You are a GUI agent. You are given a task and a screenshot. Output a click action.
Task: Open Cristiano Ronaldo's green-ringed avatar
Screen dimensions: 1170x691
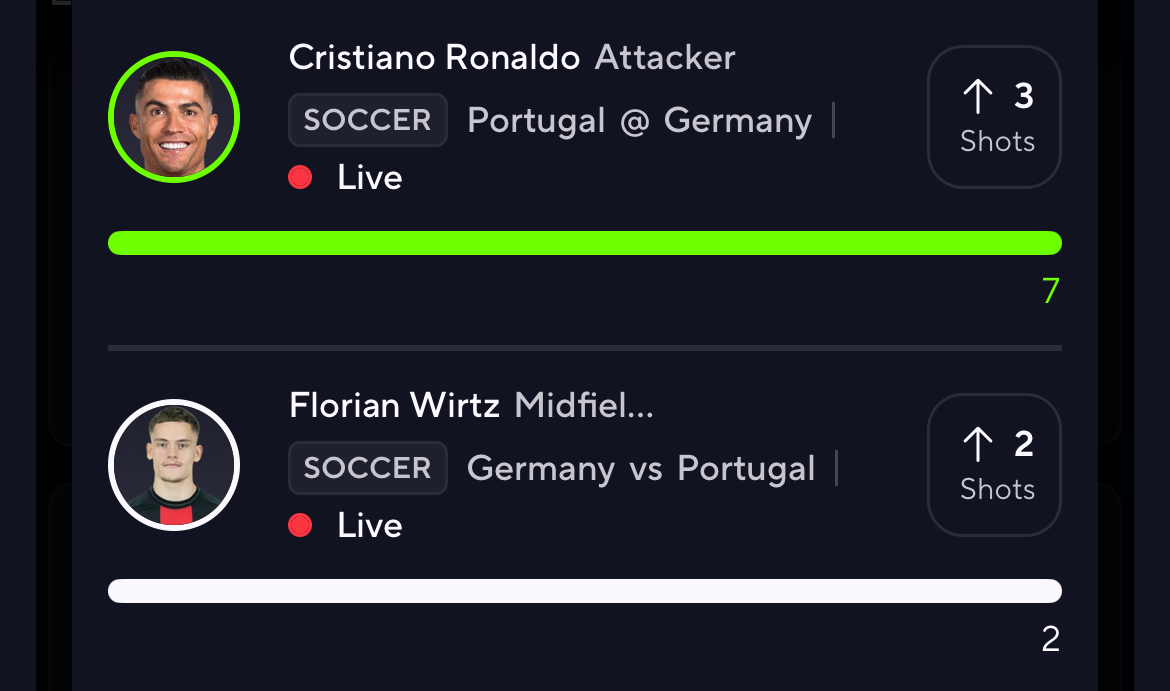(x=174, y=117)
